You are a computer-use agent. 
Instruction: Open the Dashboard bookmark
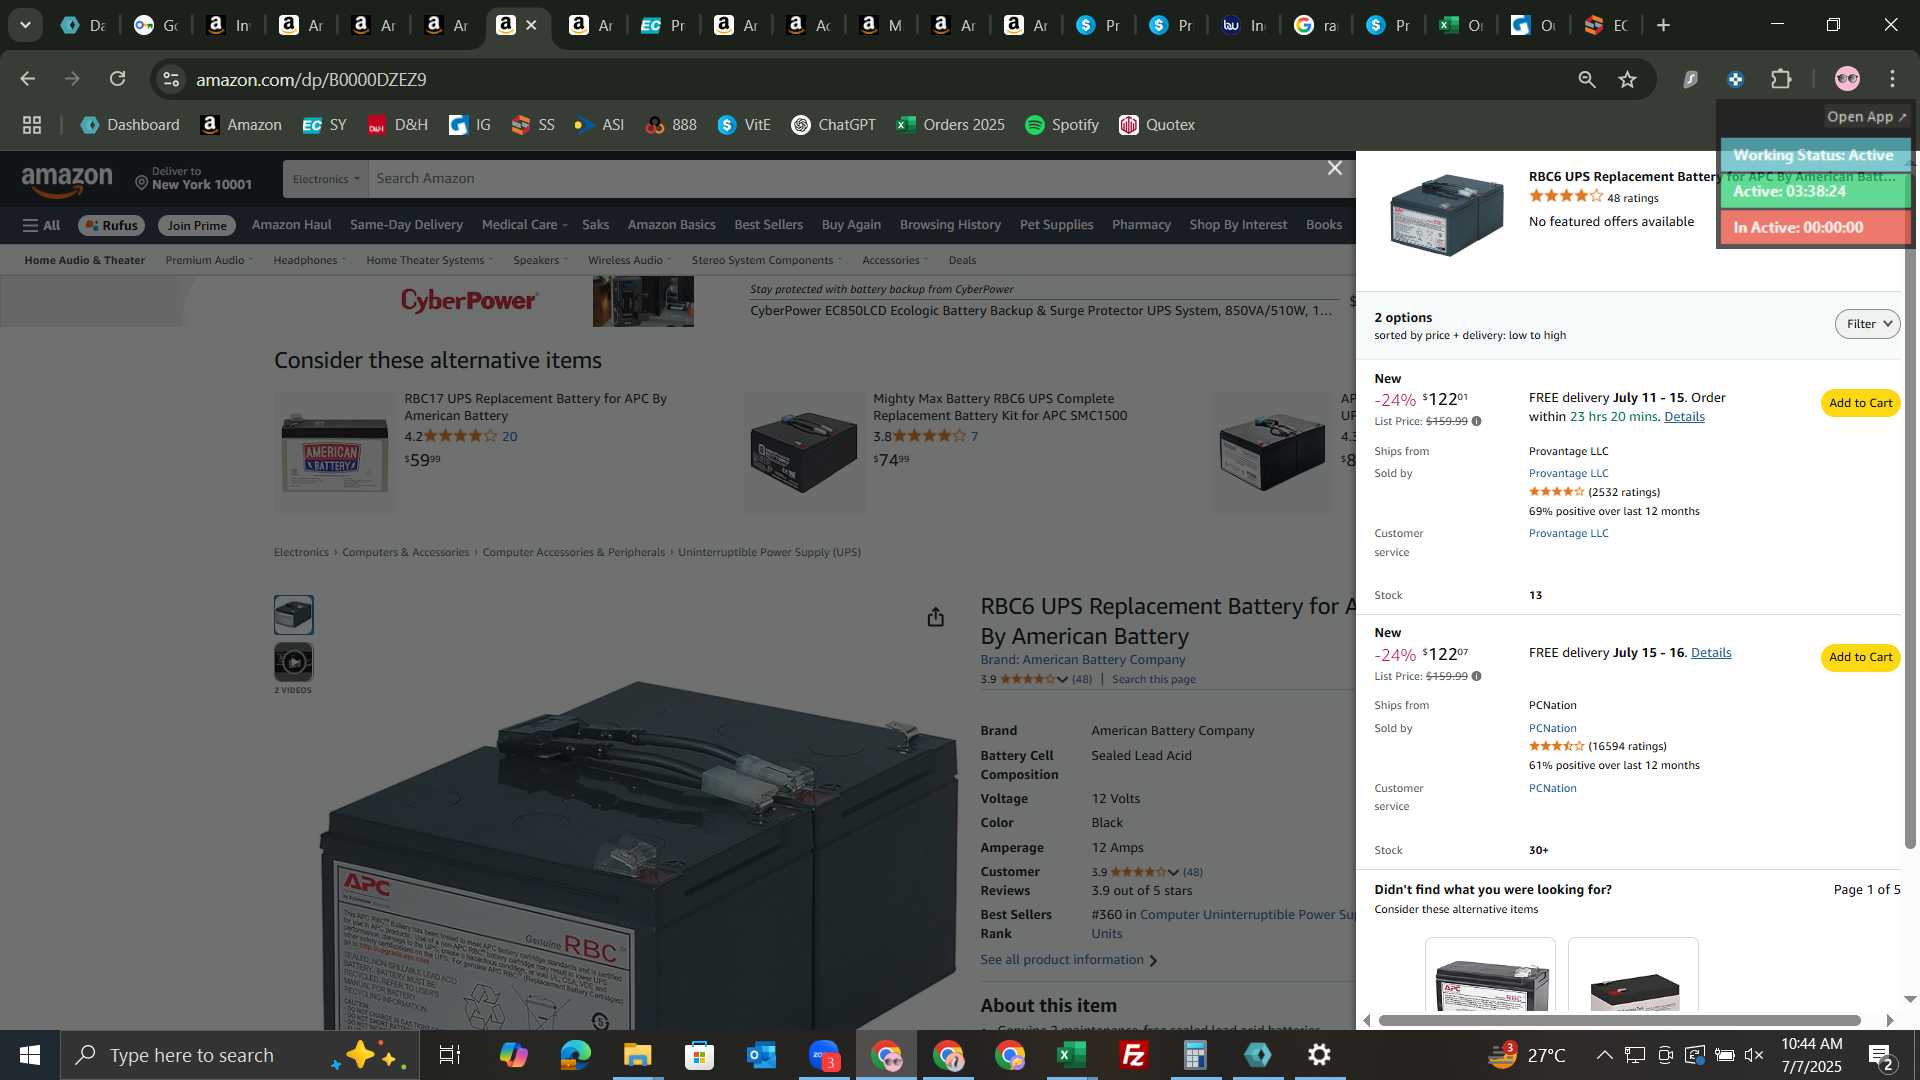tap(131, 125)
